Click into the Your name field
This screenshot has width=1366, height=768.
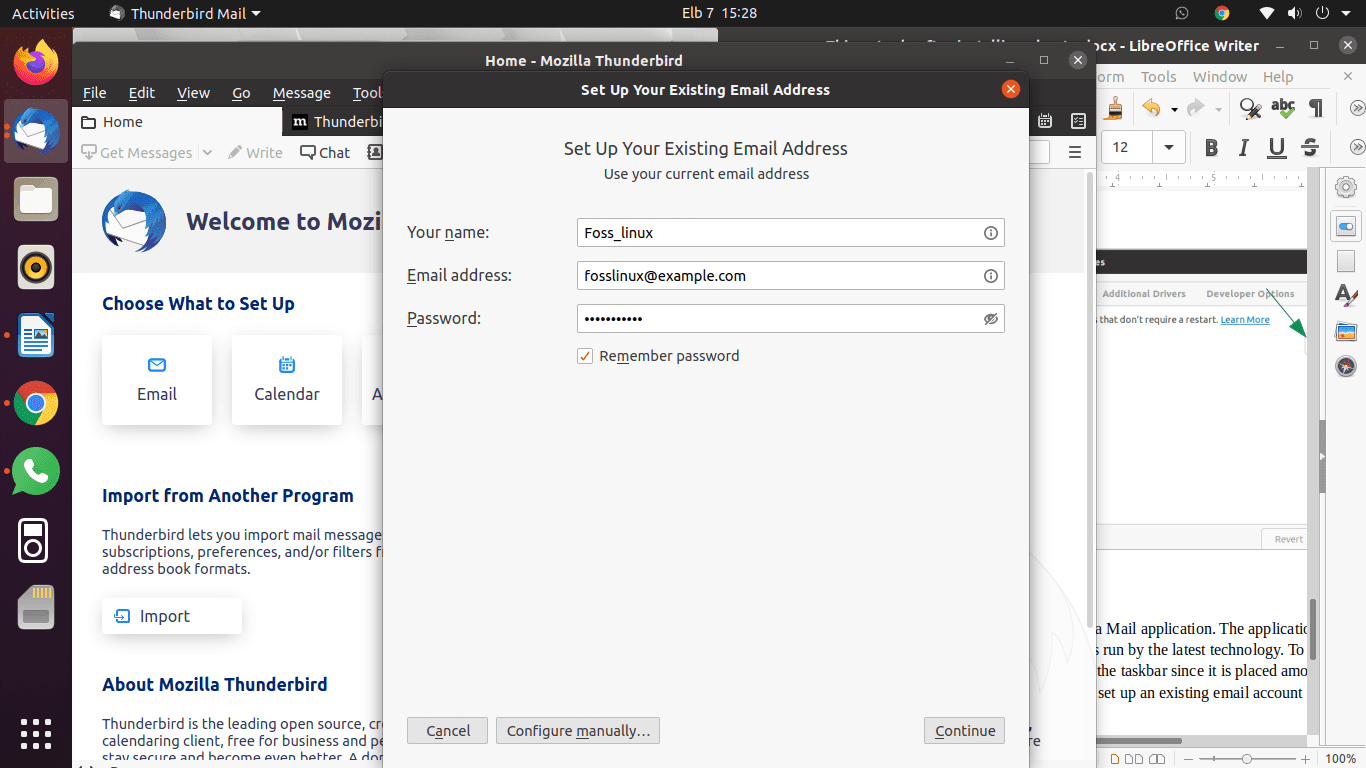[790, 233]
